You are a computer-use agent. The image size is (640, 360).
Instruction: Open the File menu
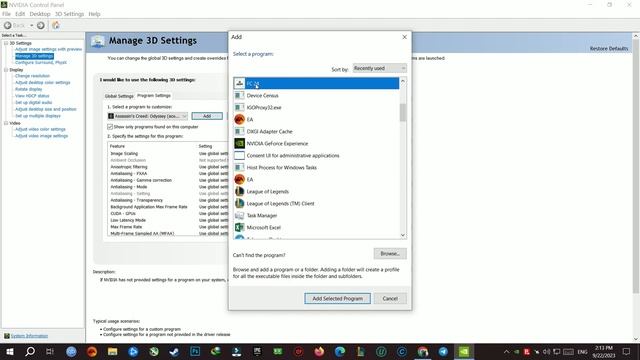click(x=6, y=14)
